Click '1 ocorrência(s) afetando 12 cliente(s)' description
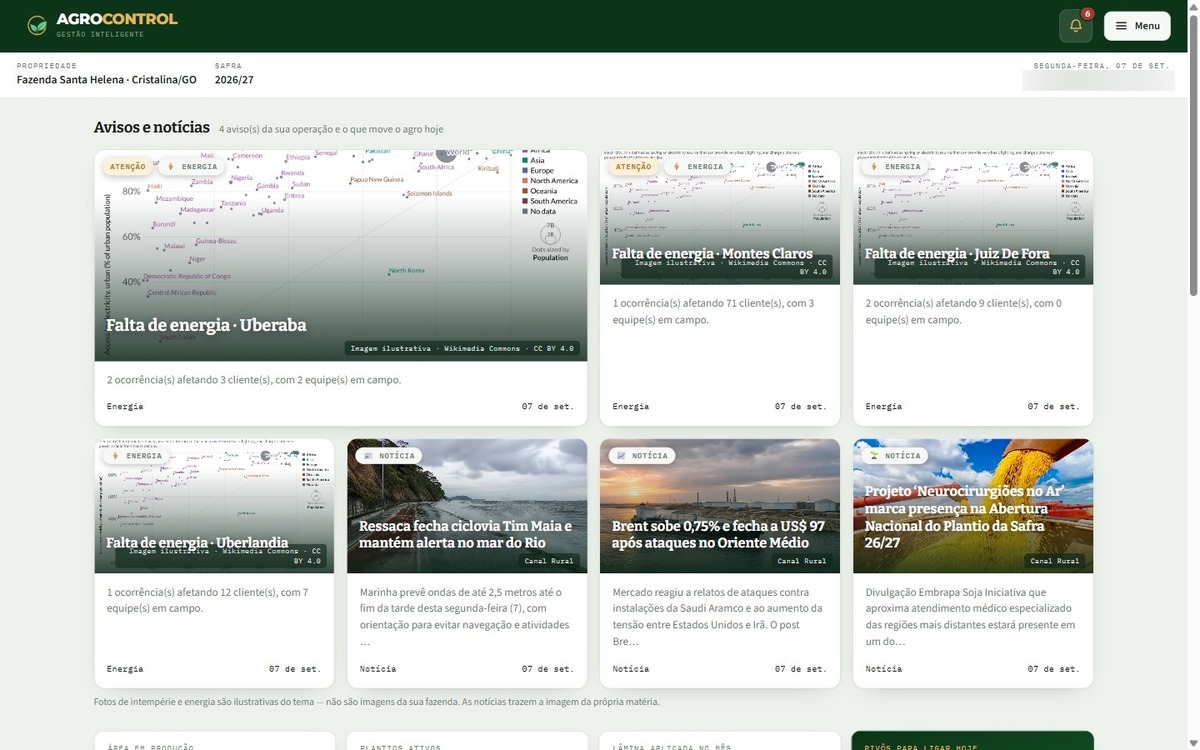Viewport: 1200px width, 750px height. click(x=207, y=600)
